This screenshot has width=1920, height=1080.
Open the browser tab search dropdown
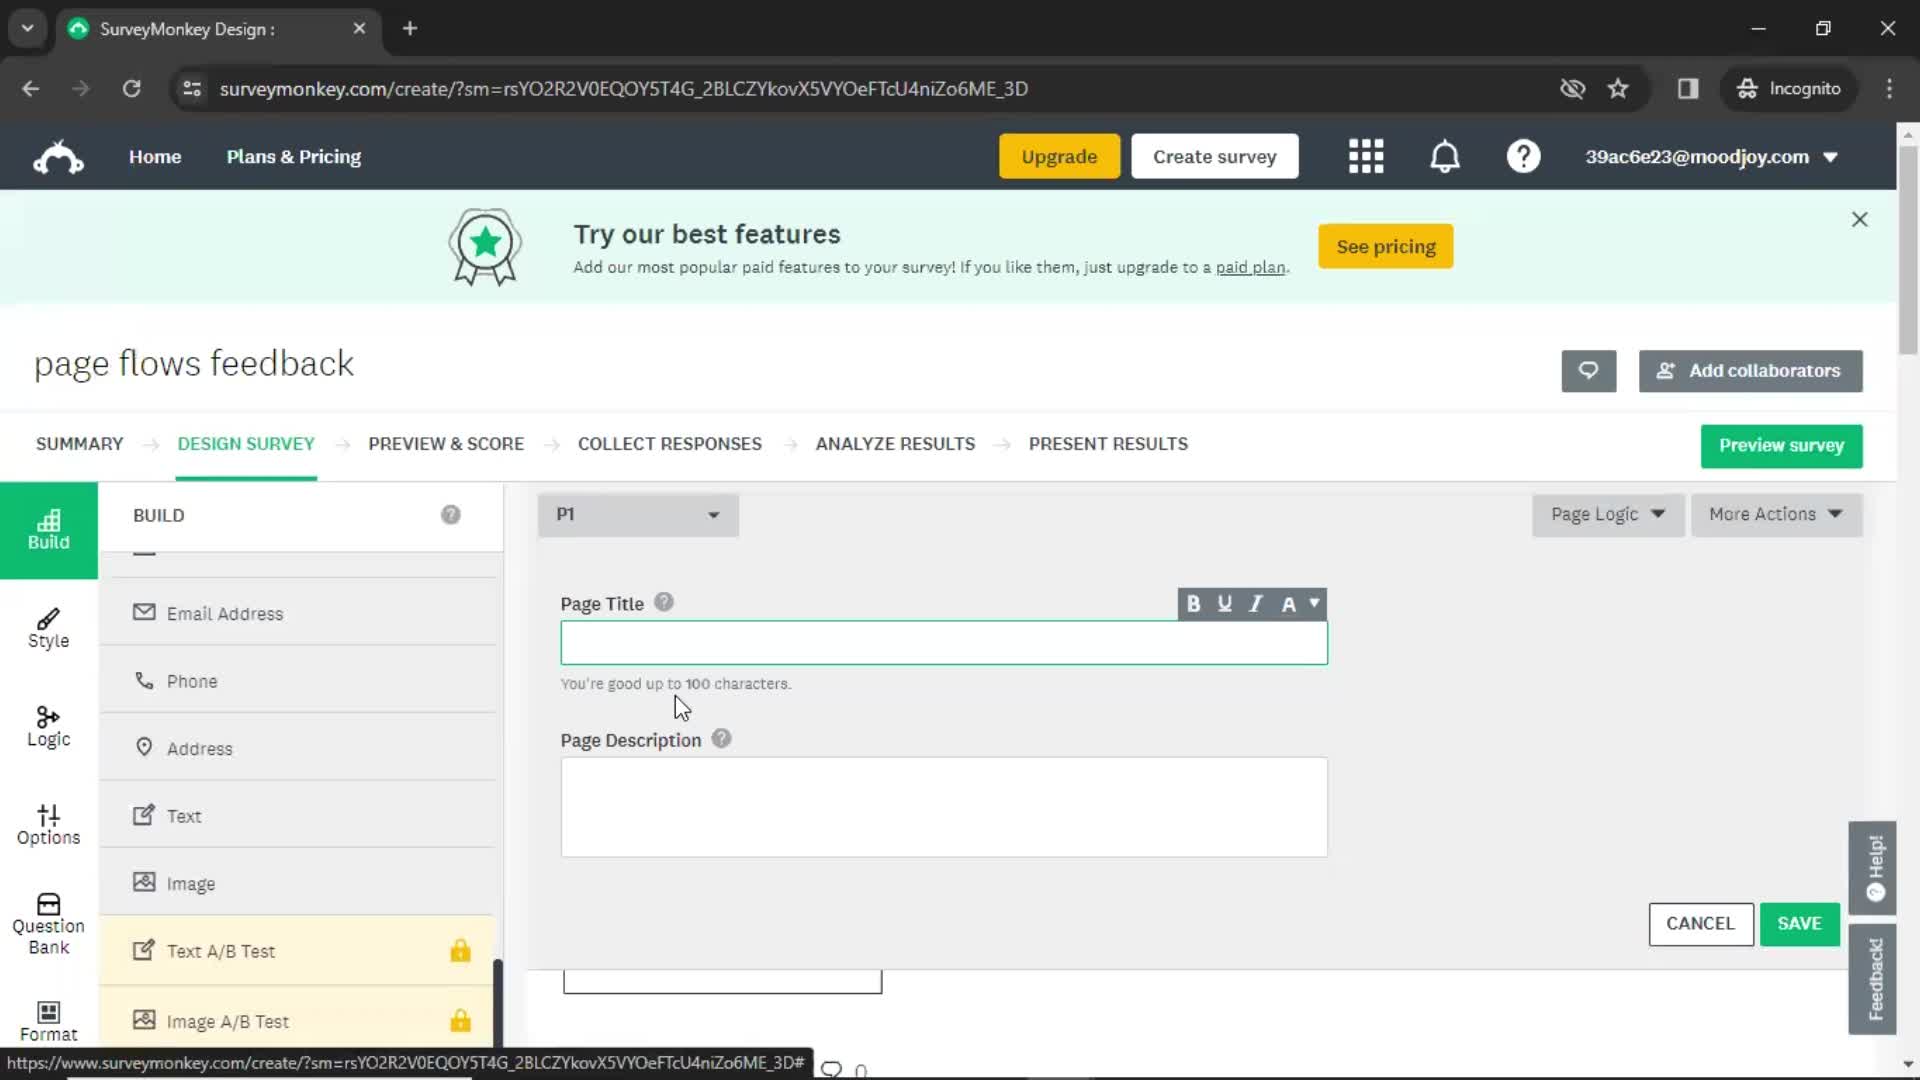(x=27, y=28)
